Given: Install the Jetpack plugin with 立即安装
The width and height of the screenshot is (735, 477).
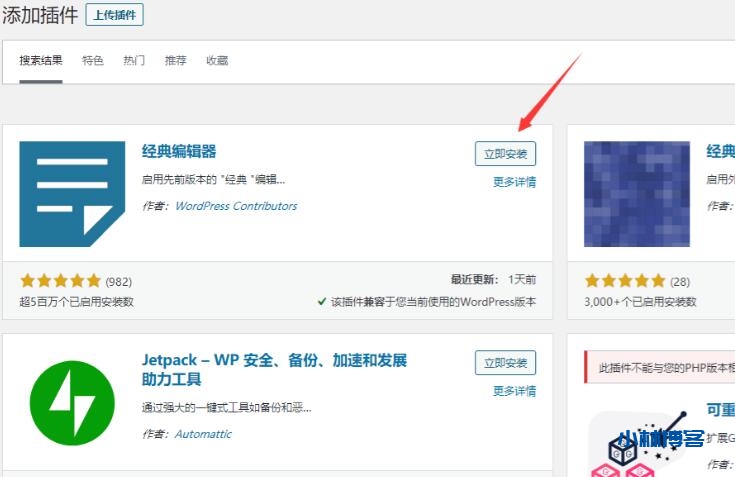Looking at the screenshot, I should tap(505, 363).
